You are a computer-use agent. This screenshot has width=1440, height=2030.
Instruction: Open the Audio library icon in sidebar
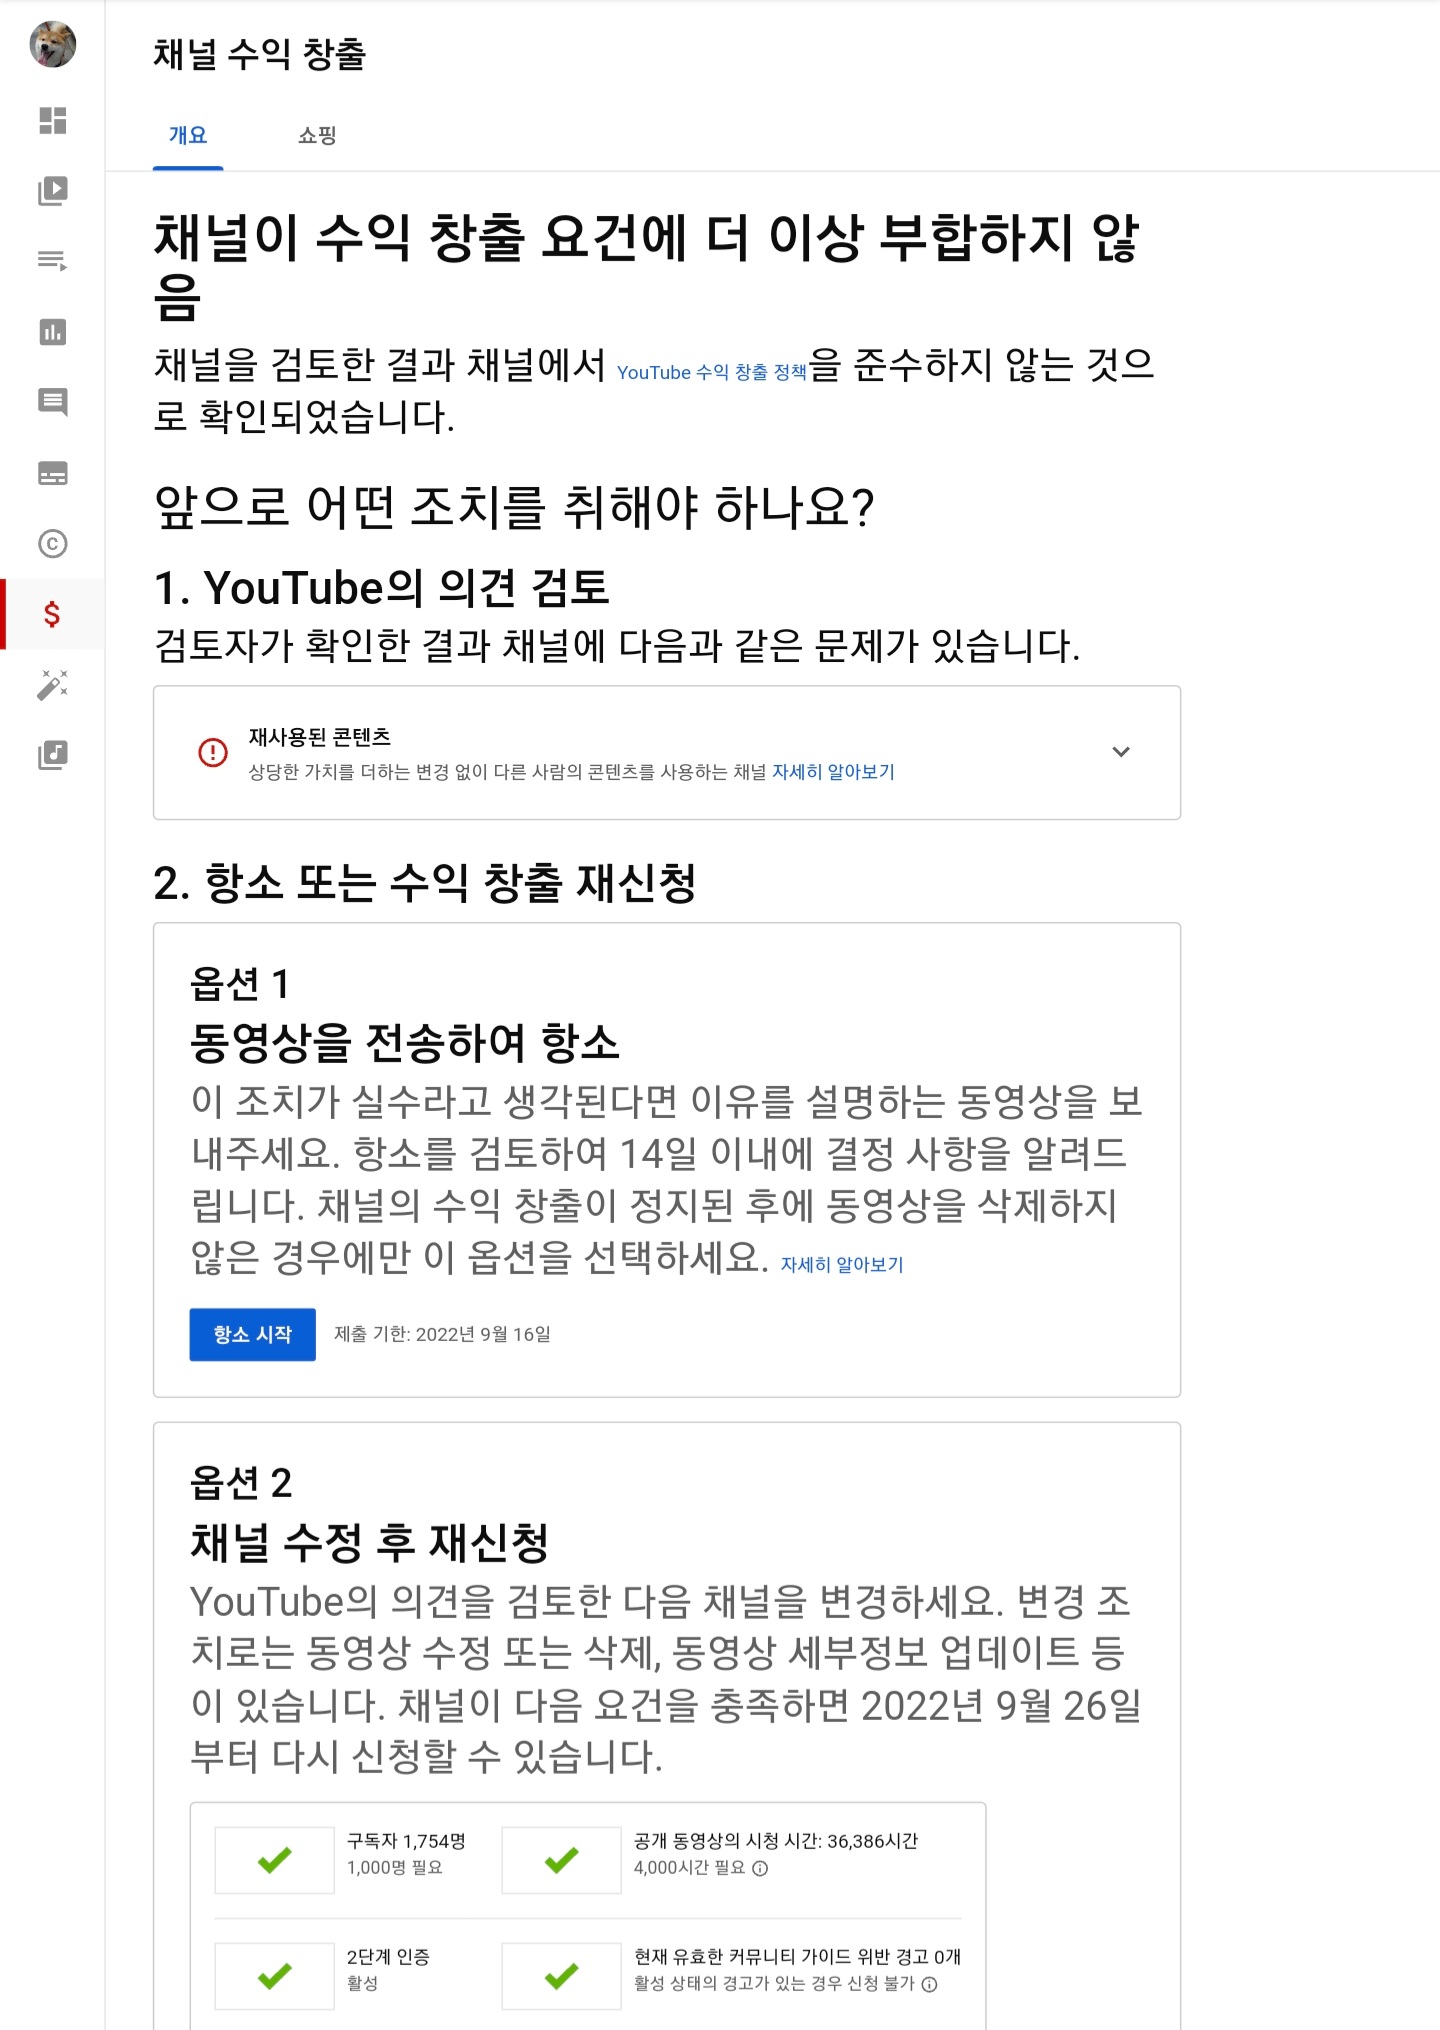53,755
